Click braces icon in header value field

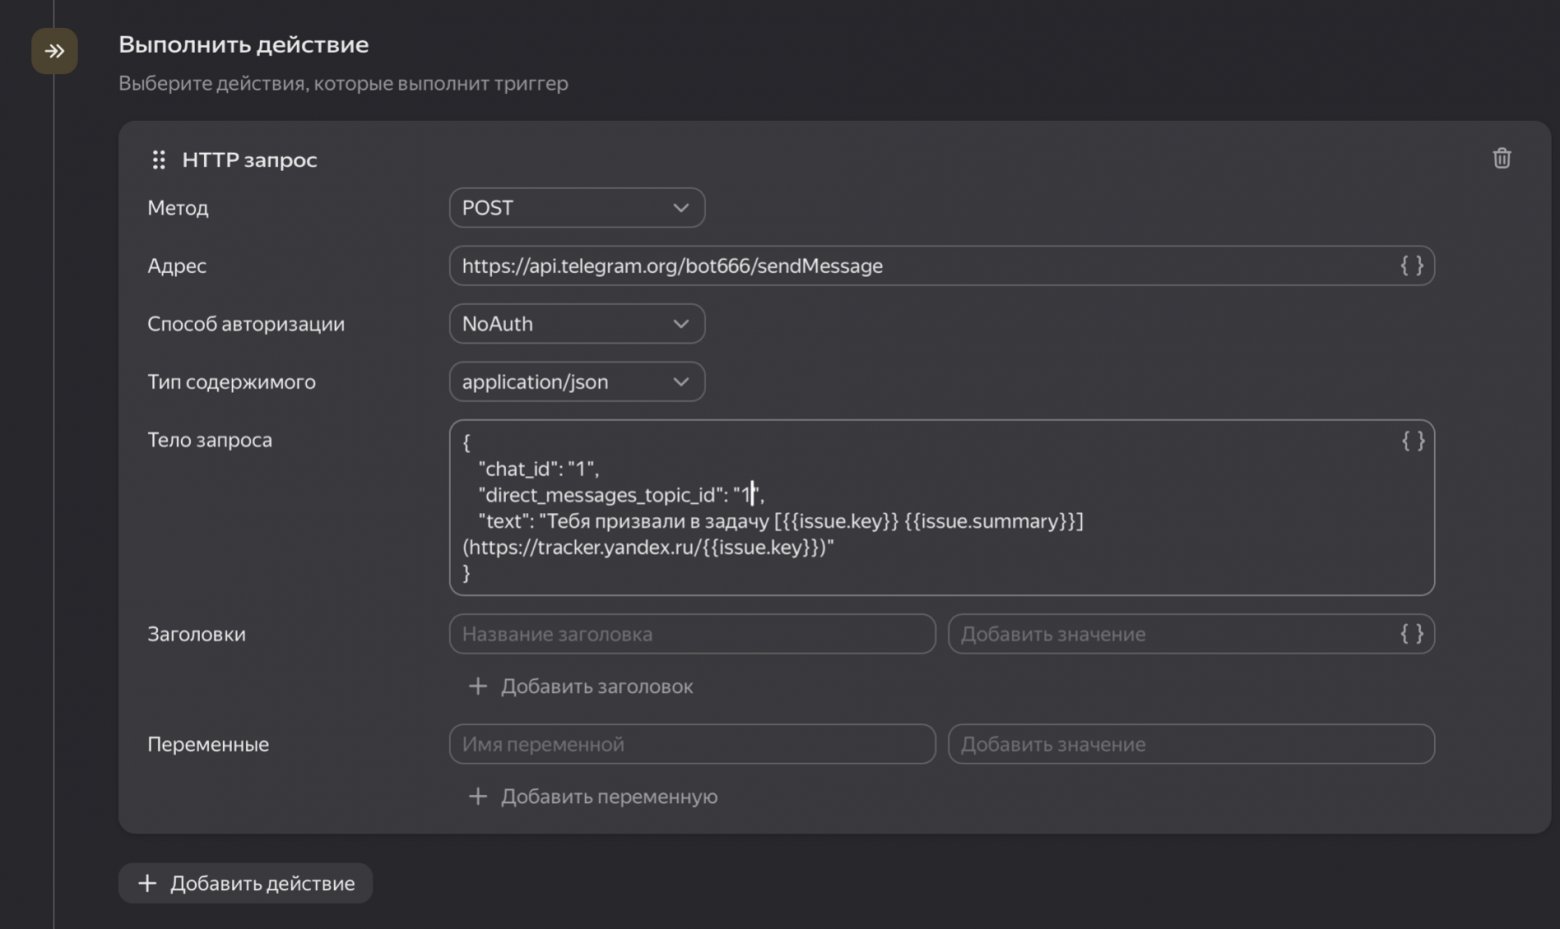pyautogui.click(x=1411, y=633)
